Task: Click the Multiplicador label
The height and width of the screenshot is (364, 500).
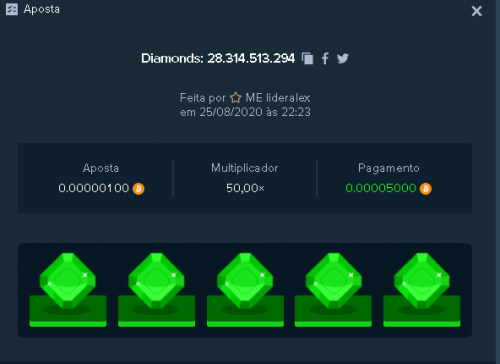Action: click(x=245, y=168)
